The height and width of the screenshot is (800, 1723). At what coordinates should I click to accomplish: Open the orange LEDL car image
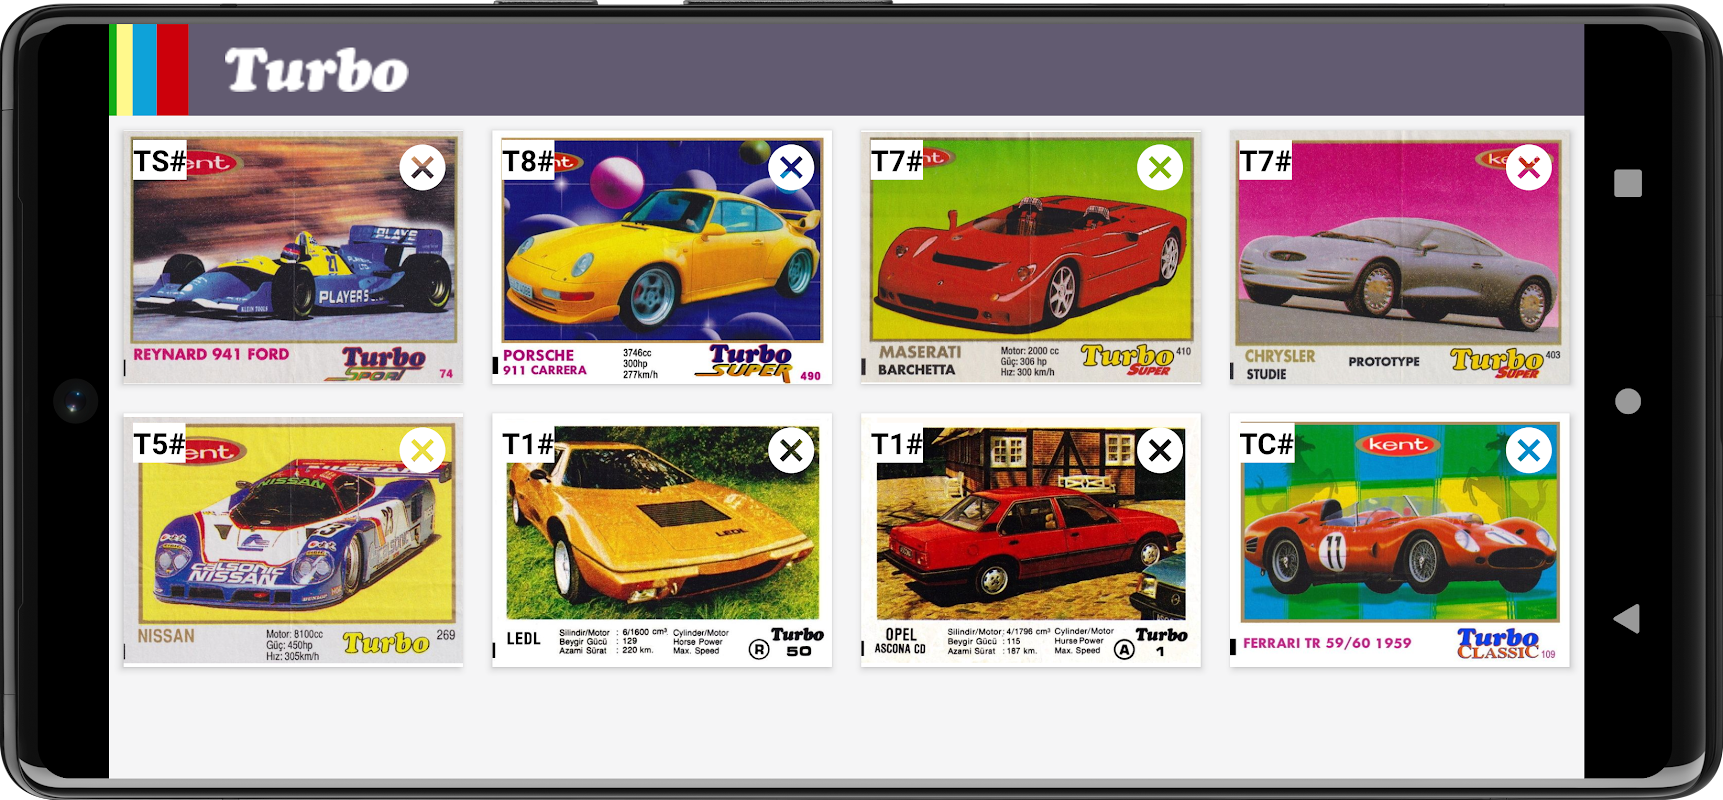(x=662, y=540)
